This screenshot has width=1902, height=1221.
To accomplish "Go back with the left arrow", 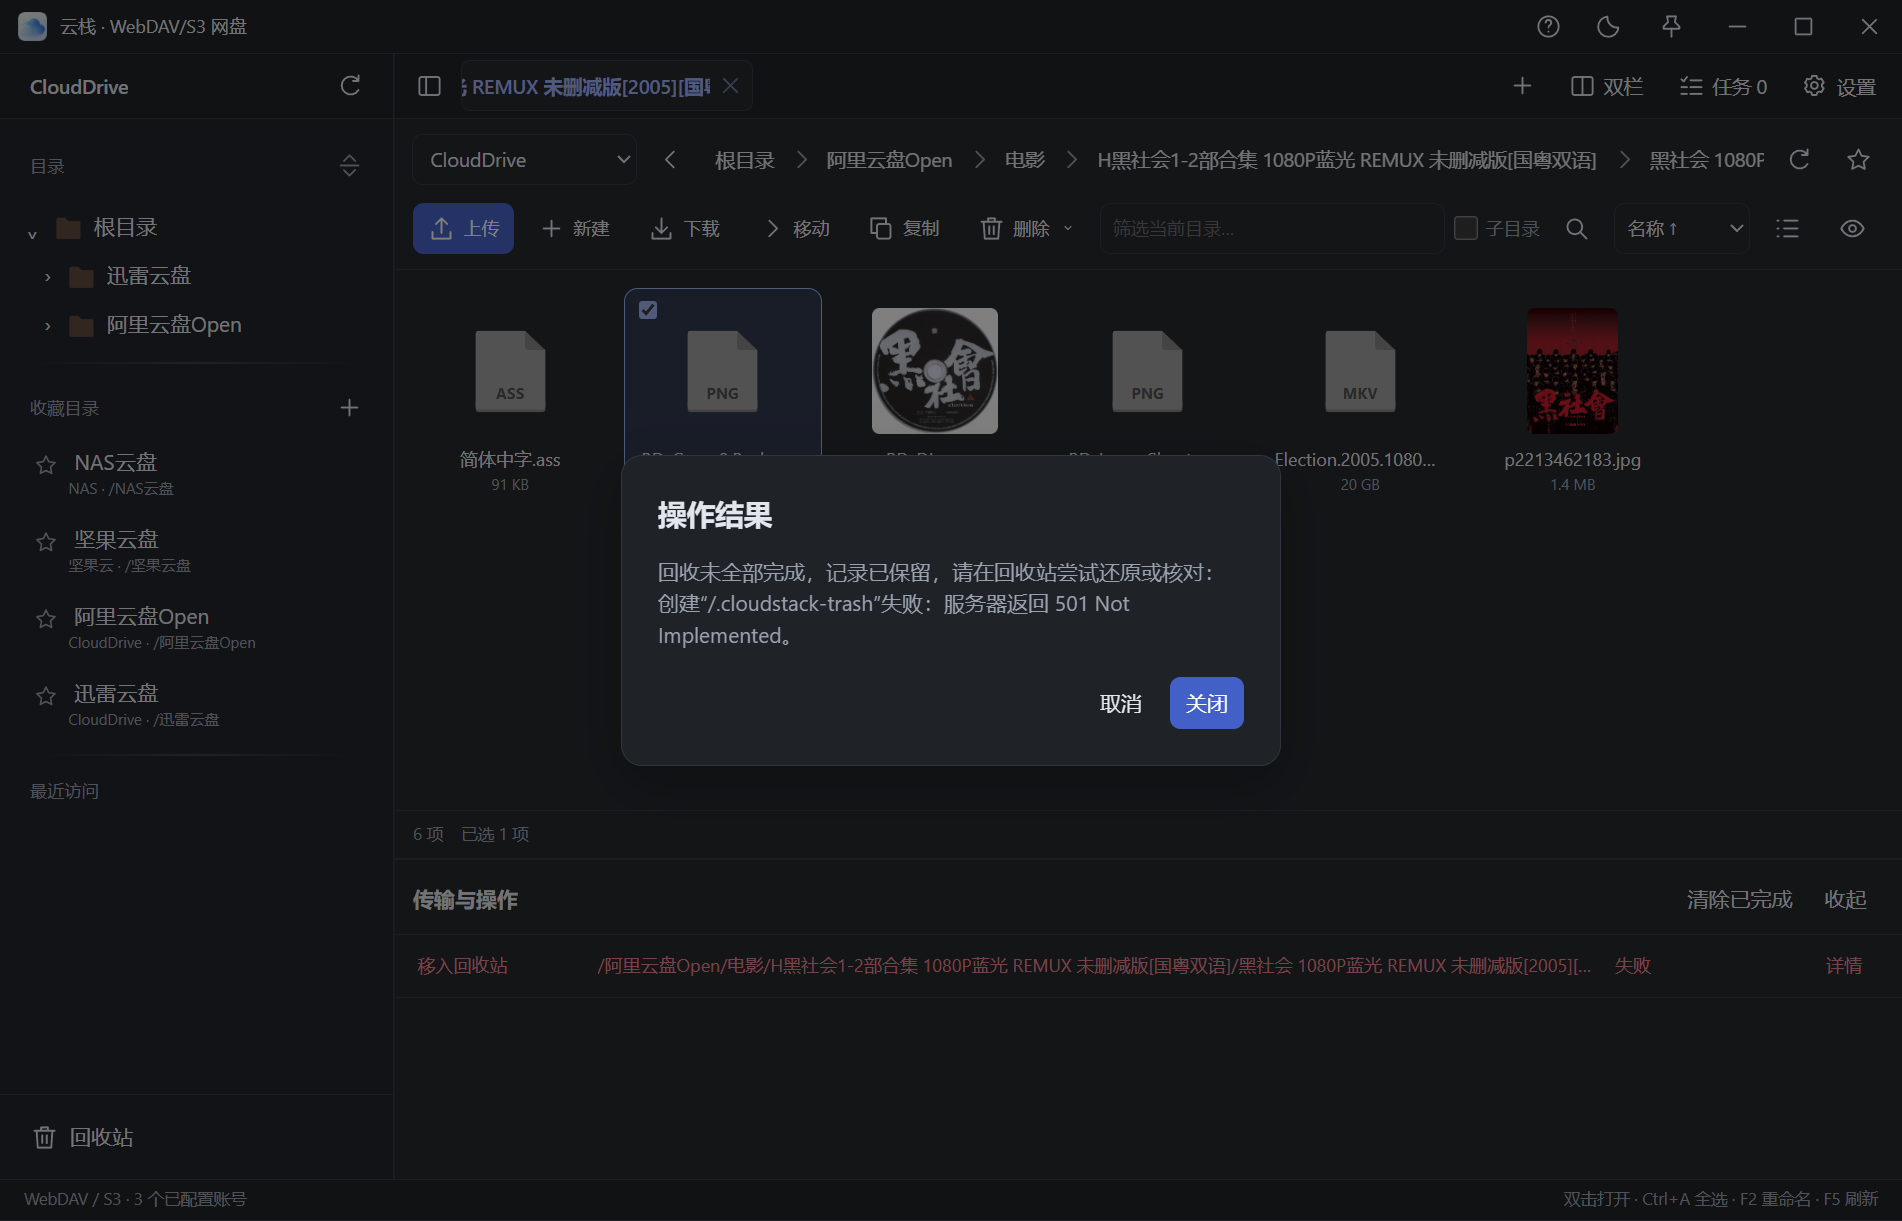I will pos(670,160).
